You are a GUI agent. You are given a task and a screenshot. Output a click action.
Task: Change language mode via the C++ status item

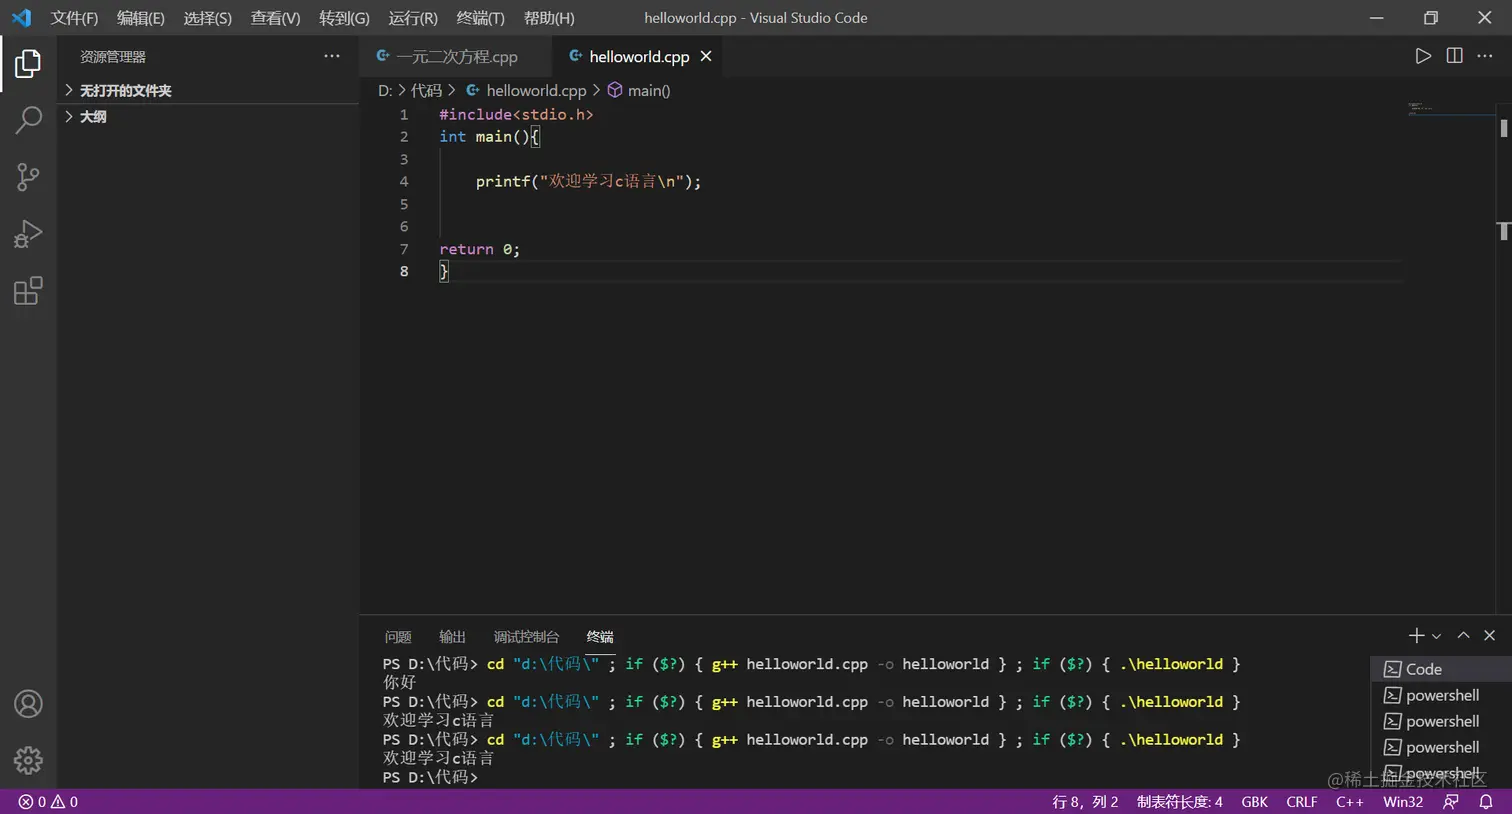point(1350,801)
